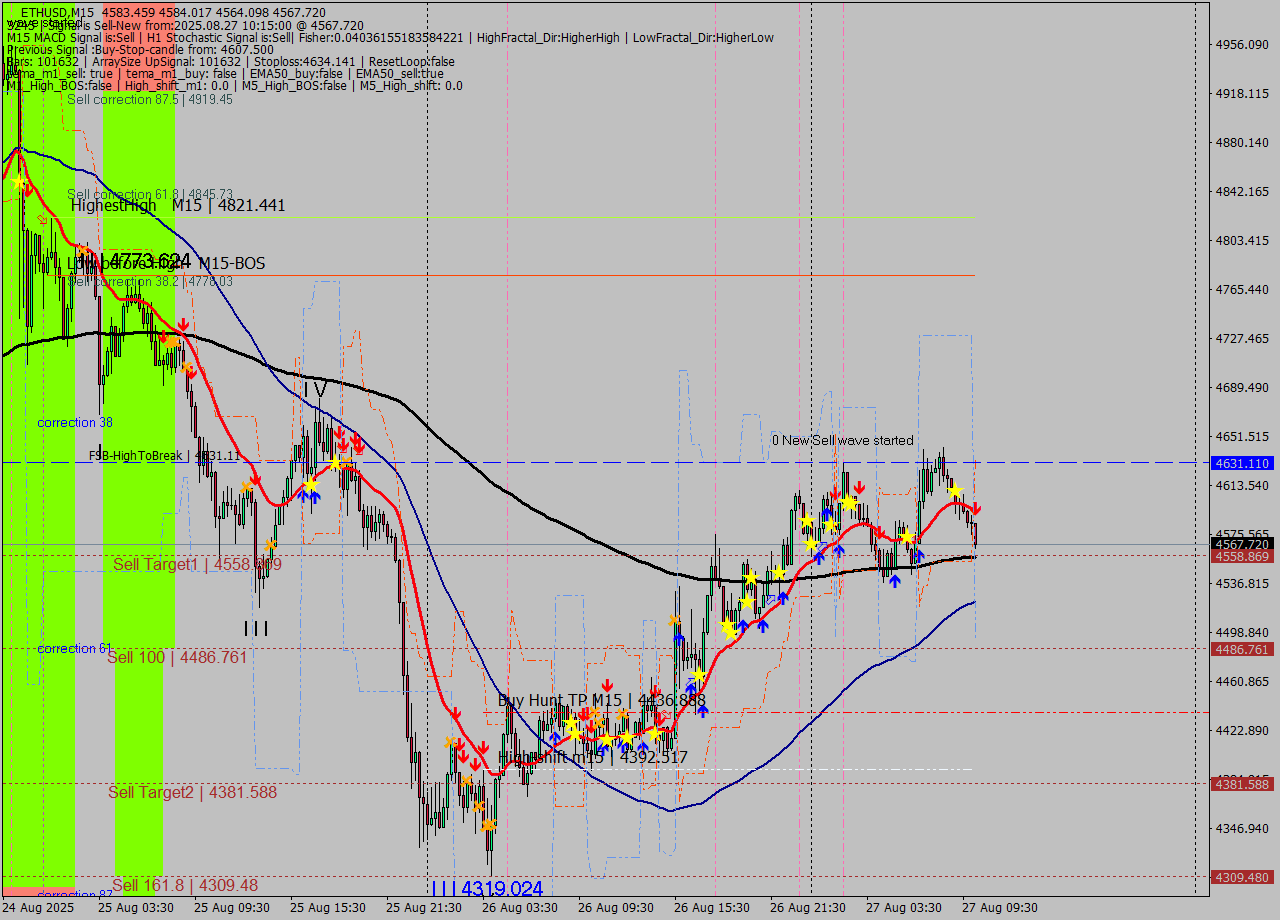Select the Sell Target2 4381.588 label
1280x920 pixels.
193,793
